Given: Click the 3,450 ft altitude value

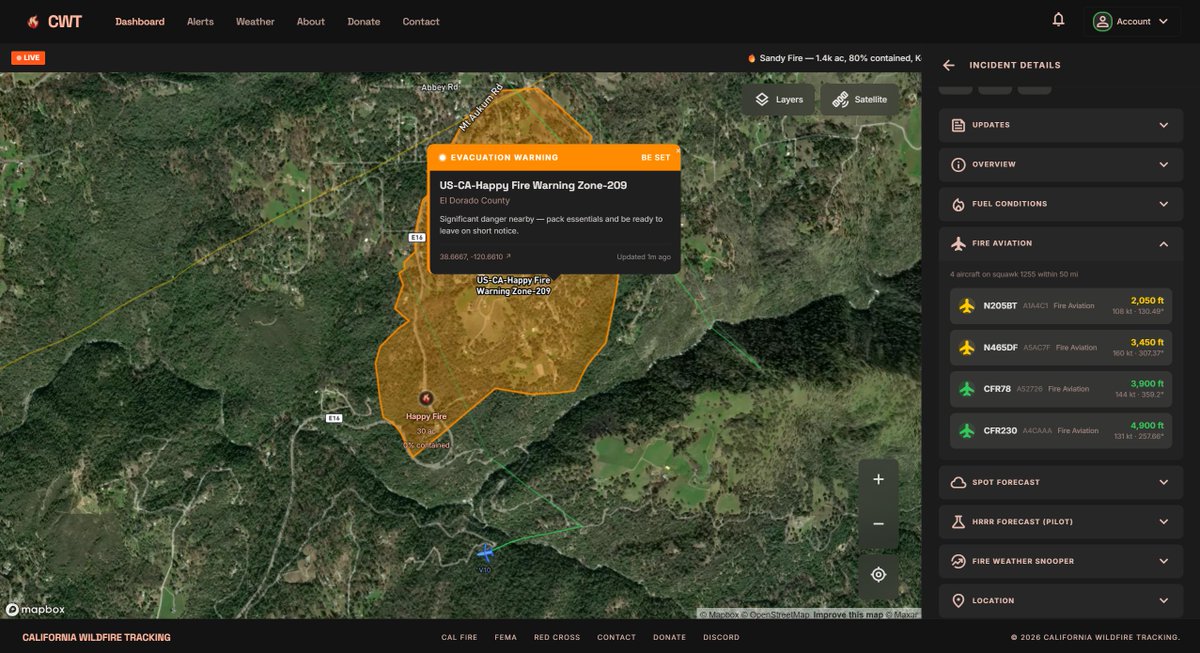Looking at the screenshot, I should click(x=1147, y=342).
